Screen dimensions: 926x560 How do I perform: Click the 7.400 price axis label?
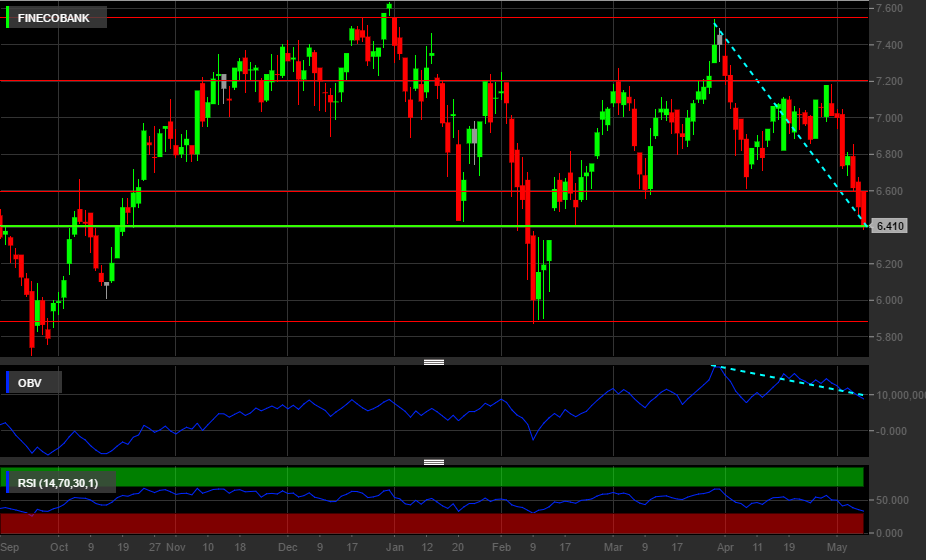[889, 45]
